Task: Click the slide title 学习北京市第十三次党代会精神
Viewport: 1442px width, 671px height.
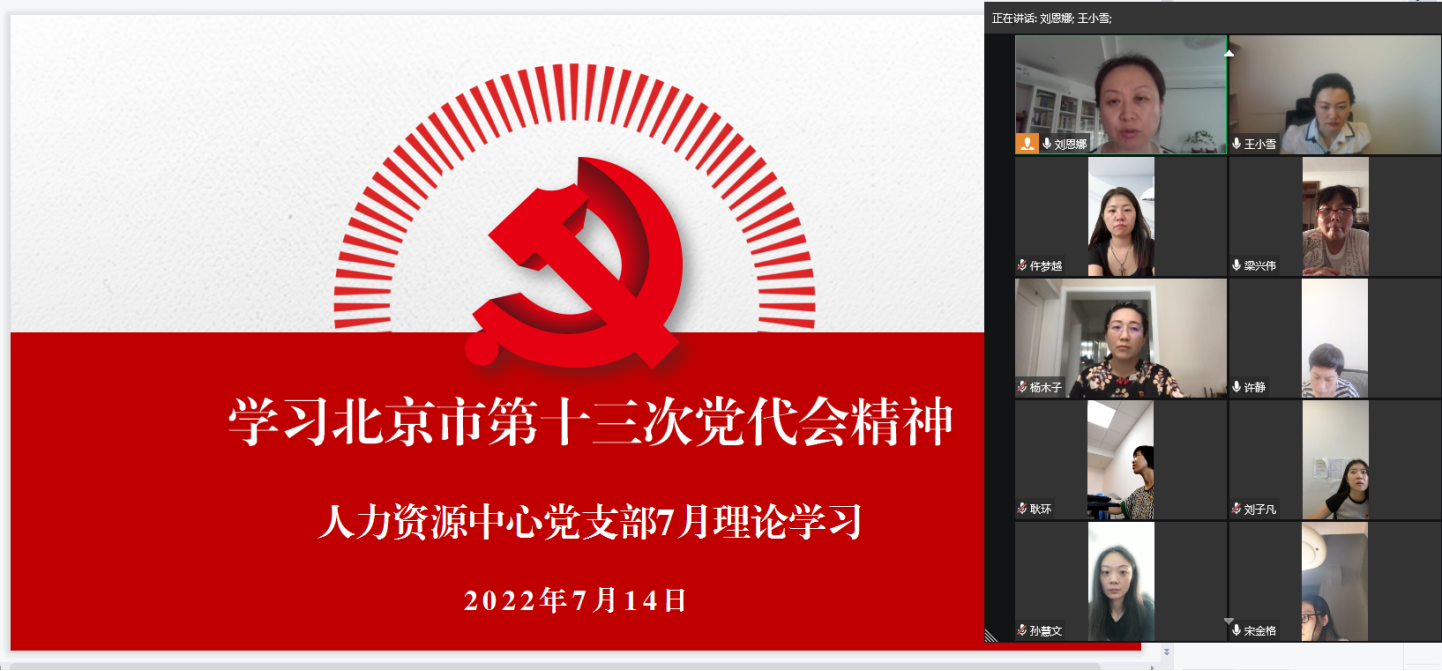Action: (x=590, y=423)
